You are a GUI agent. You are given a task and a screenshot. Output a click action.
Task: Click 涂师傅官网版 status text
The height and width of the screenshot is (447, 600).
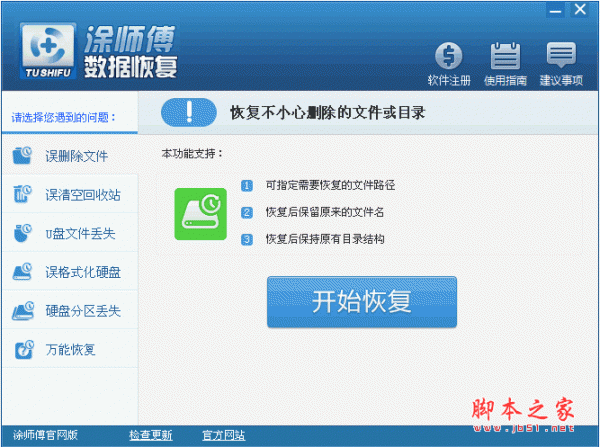click(x=45, y=435)
